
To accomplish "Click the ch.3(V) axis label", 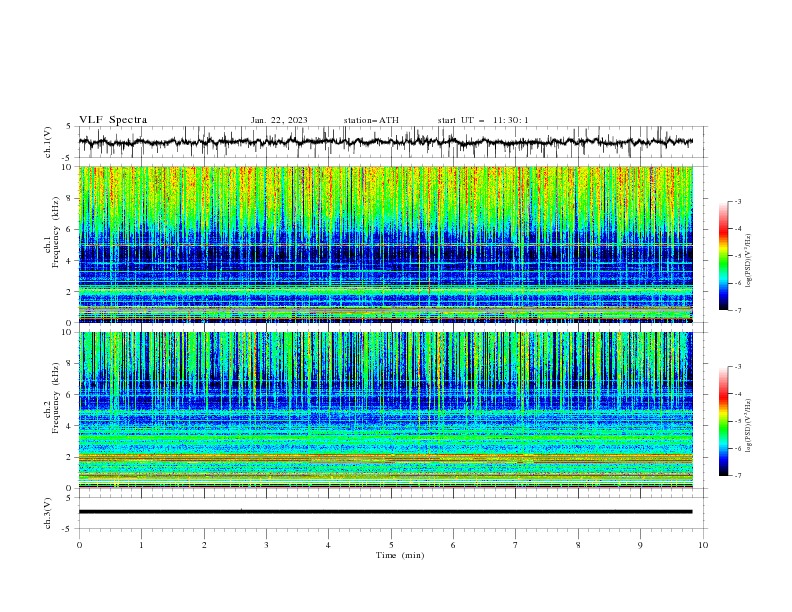I will coord(48,513).
